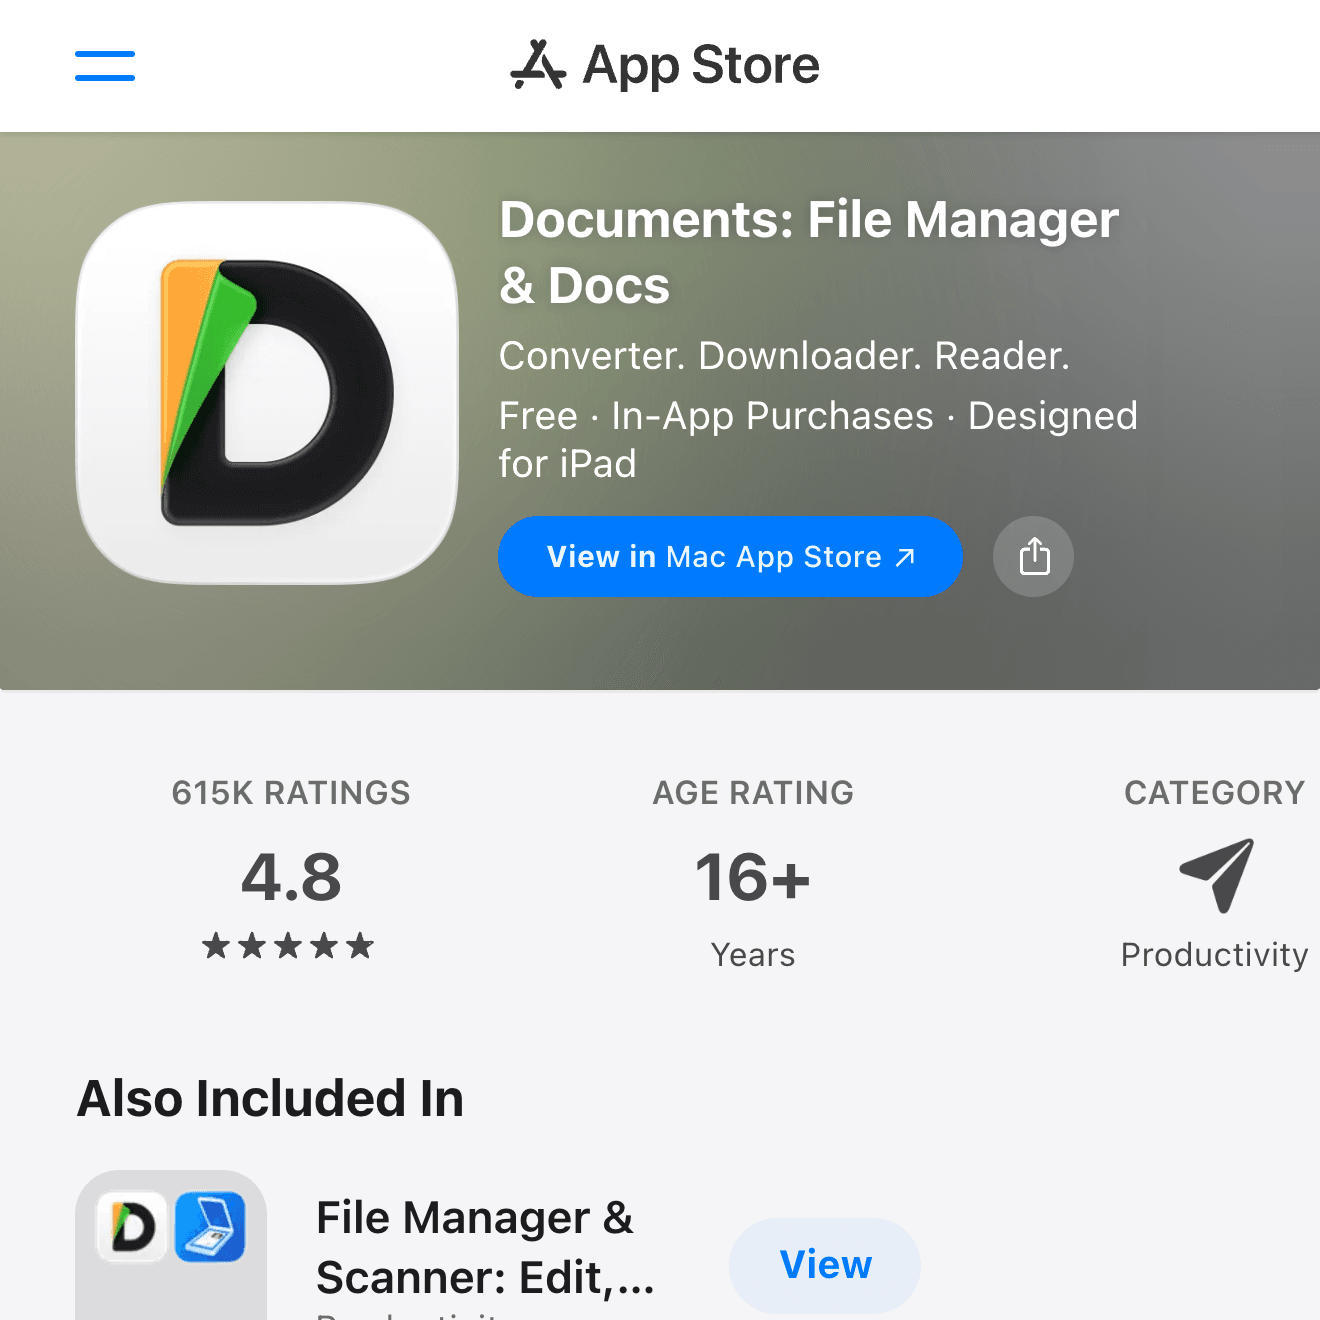Click the 615K RATINGS label
The width and height of the screenshot is (1320, 1320).
coord(291,793)
